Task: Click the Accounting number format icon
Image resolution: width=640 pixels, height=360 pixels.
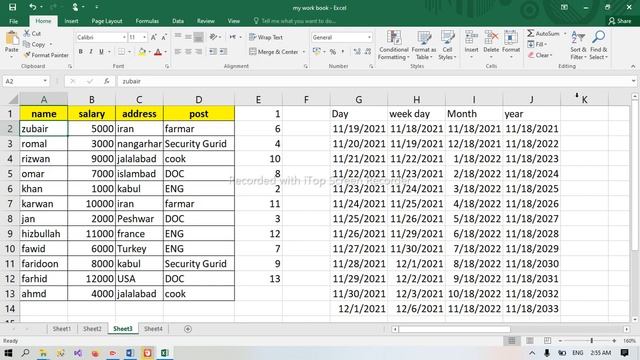Action: 317,52
